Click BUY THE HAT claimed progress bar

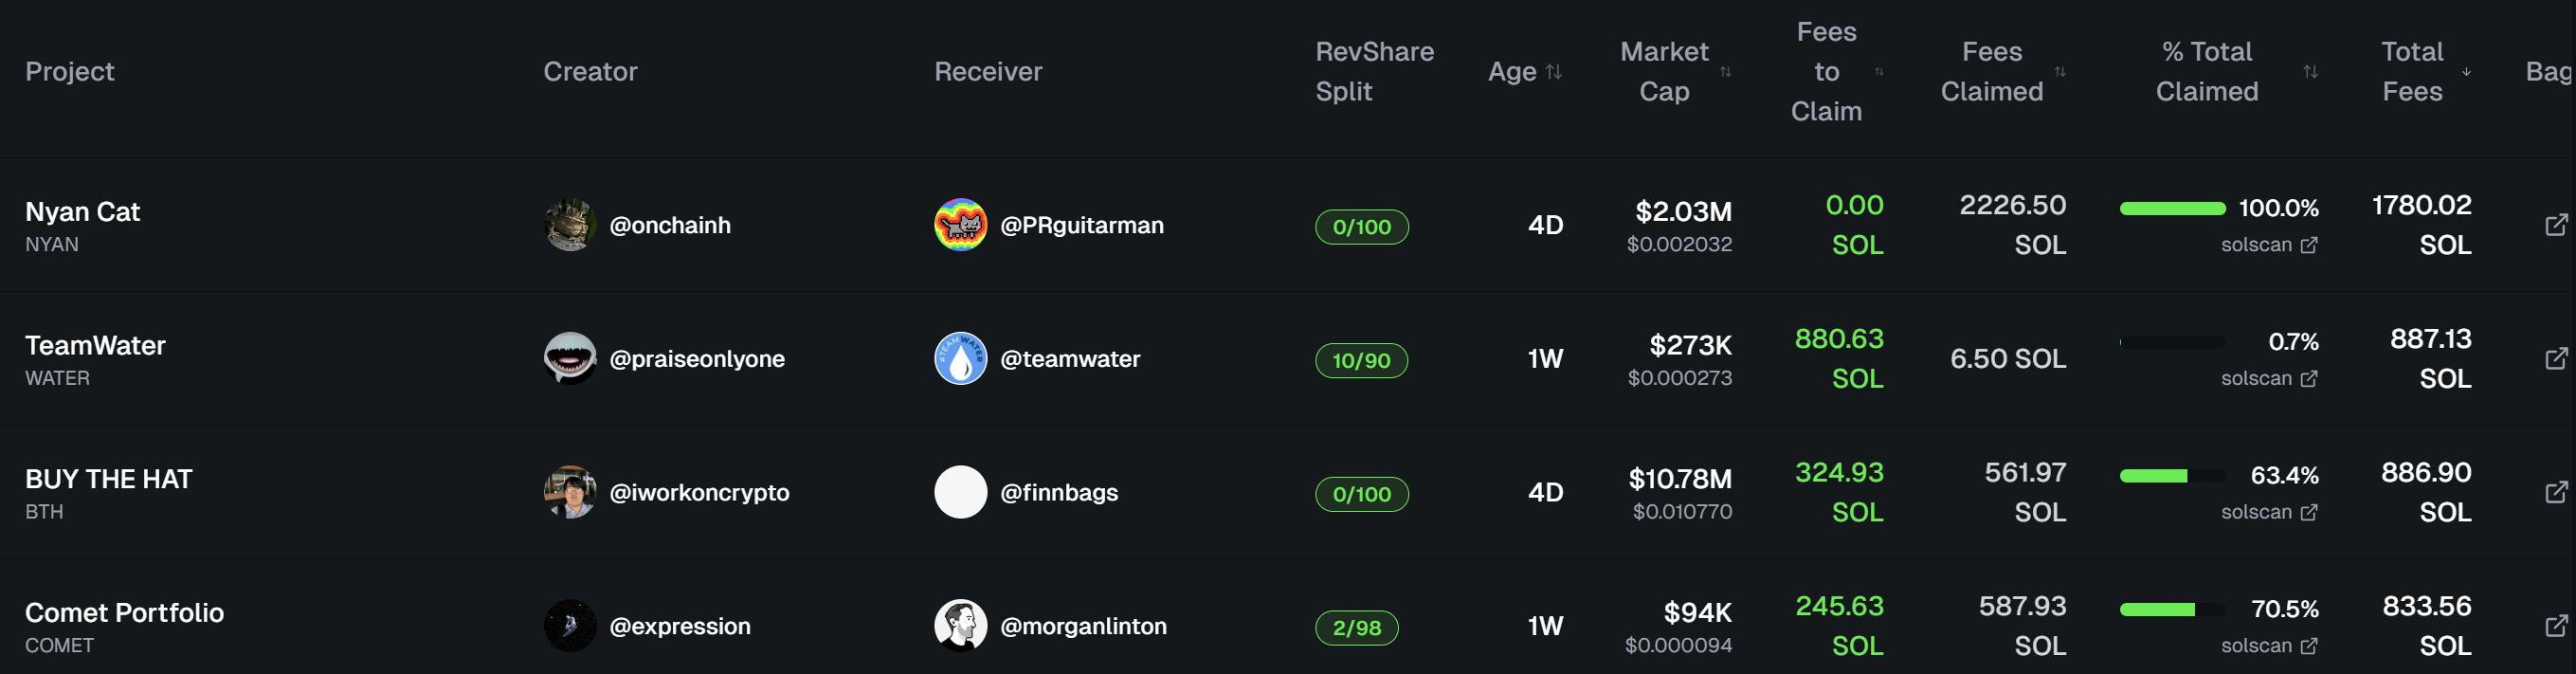(2172, 476)
